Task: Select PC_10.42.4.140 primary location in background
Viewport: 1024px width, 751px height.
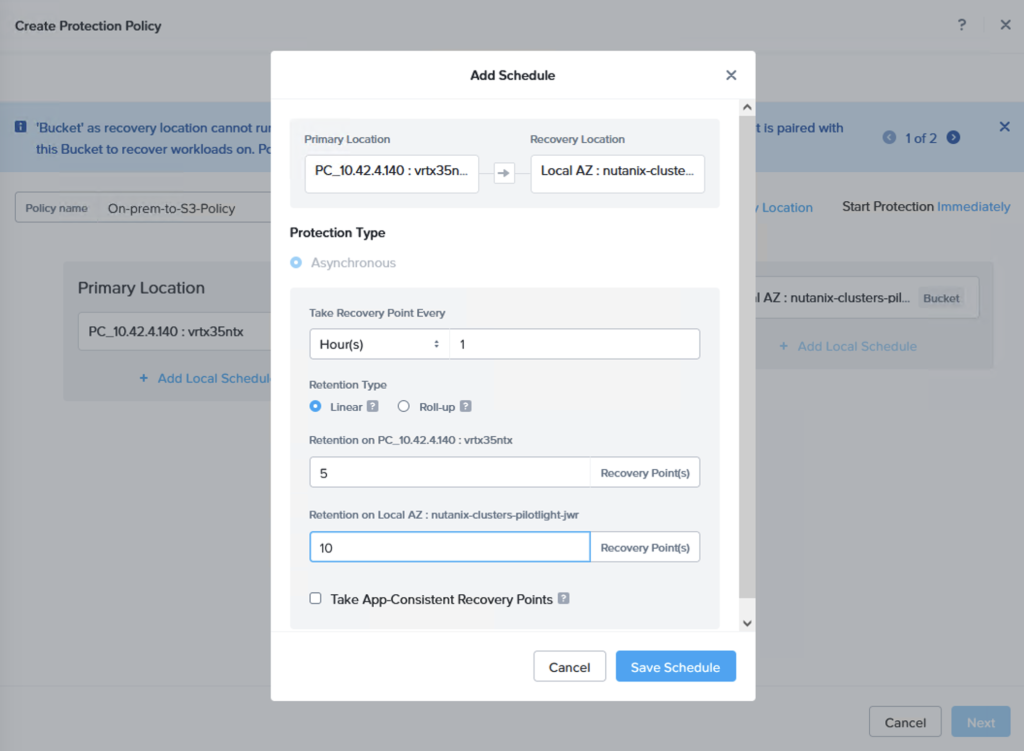Action: coord(174,331)
